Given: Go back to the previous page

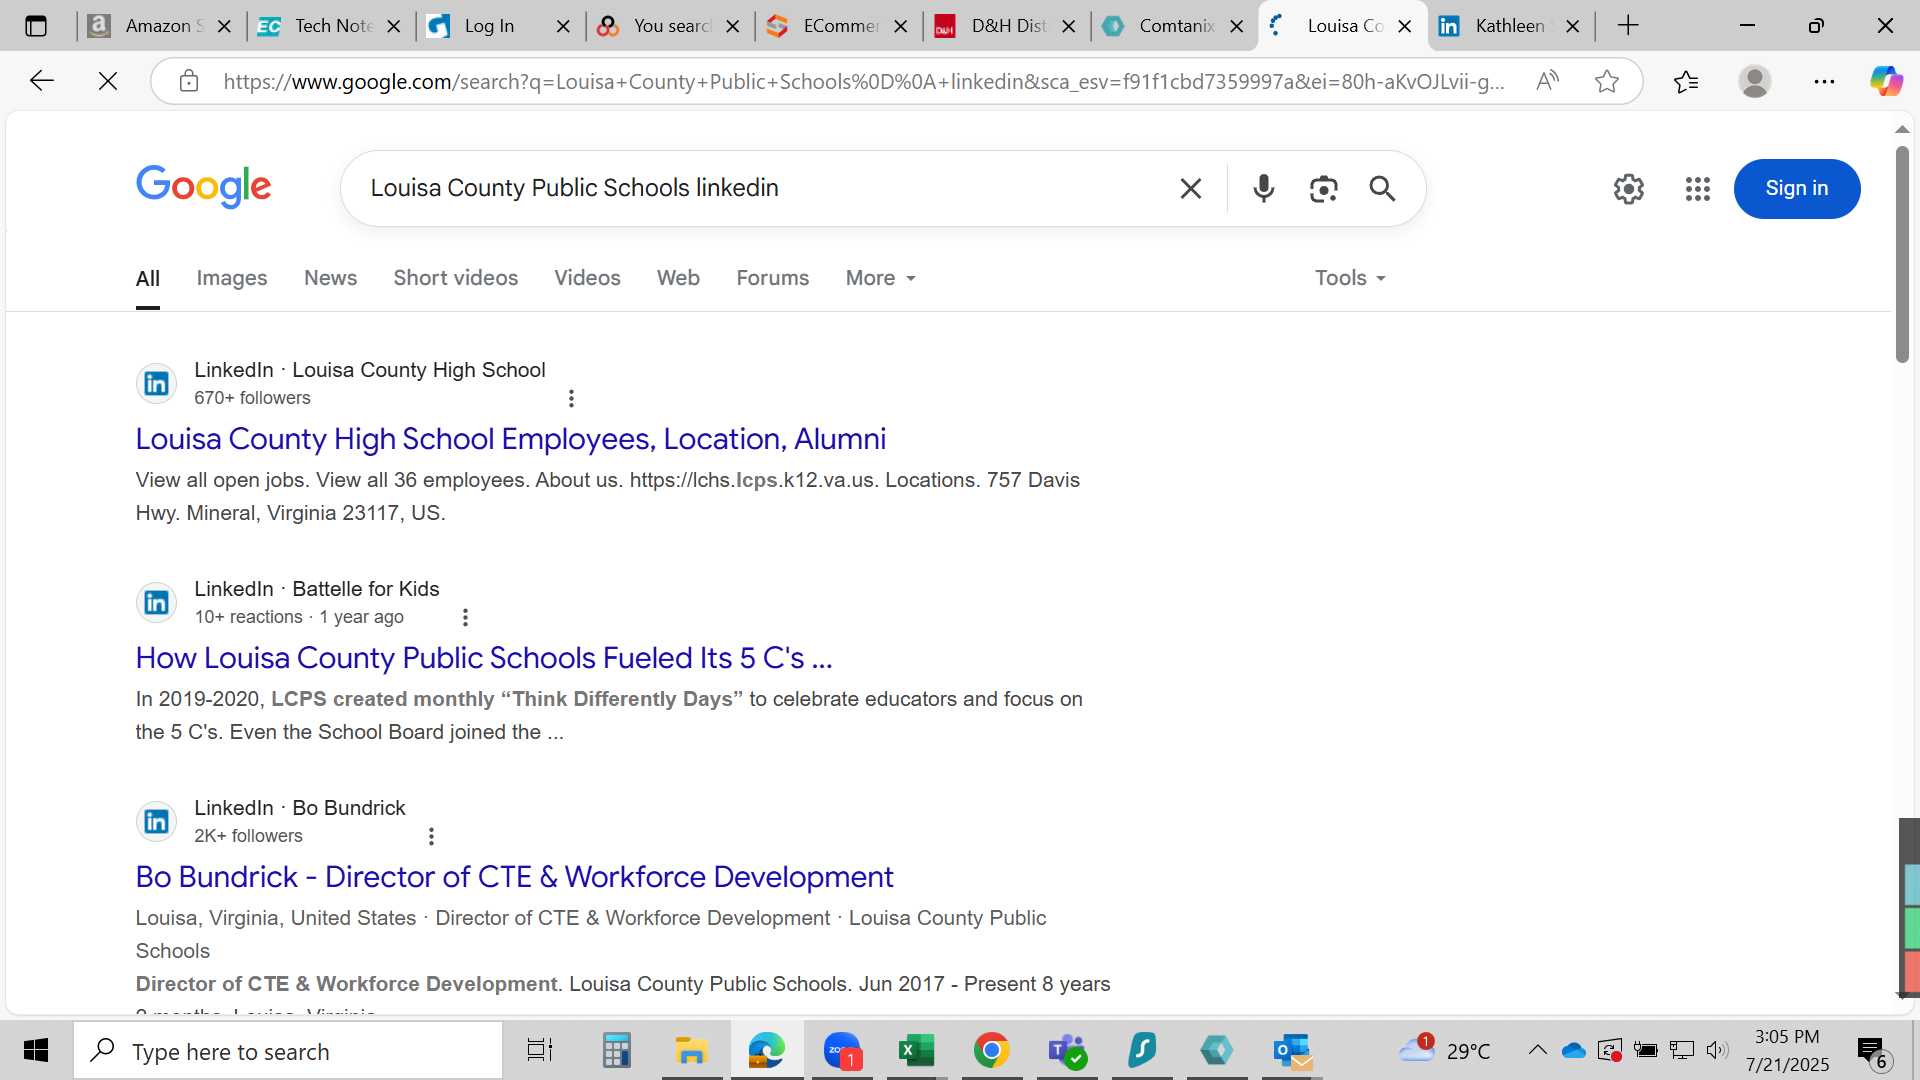Looking at the screenshot, I should pyautogui.click(x=41, y=81).
